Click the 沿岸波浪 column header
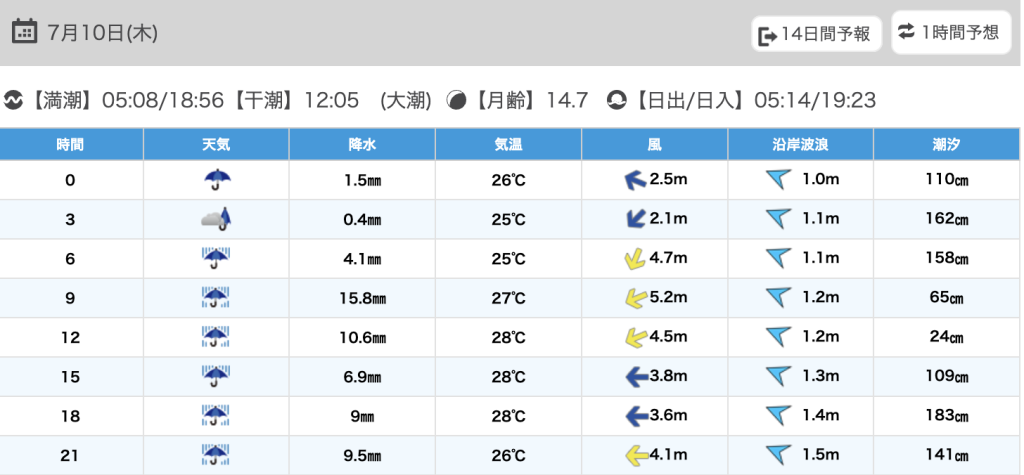The image size is (1024, 475). tap(800, 145)
